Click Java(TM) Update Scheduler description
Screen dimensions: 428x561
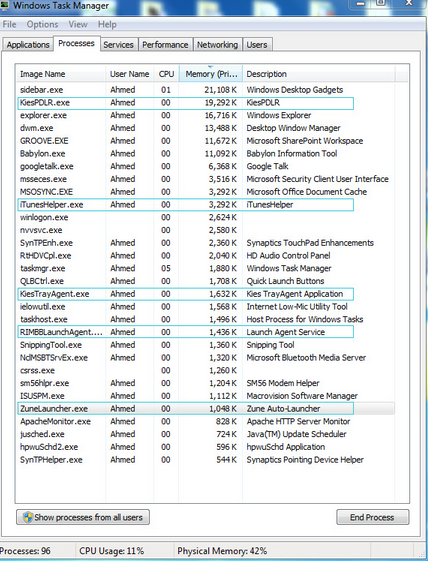click(296, 434)
